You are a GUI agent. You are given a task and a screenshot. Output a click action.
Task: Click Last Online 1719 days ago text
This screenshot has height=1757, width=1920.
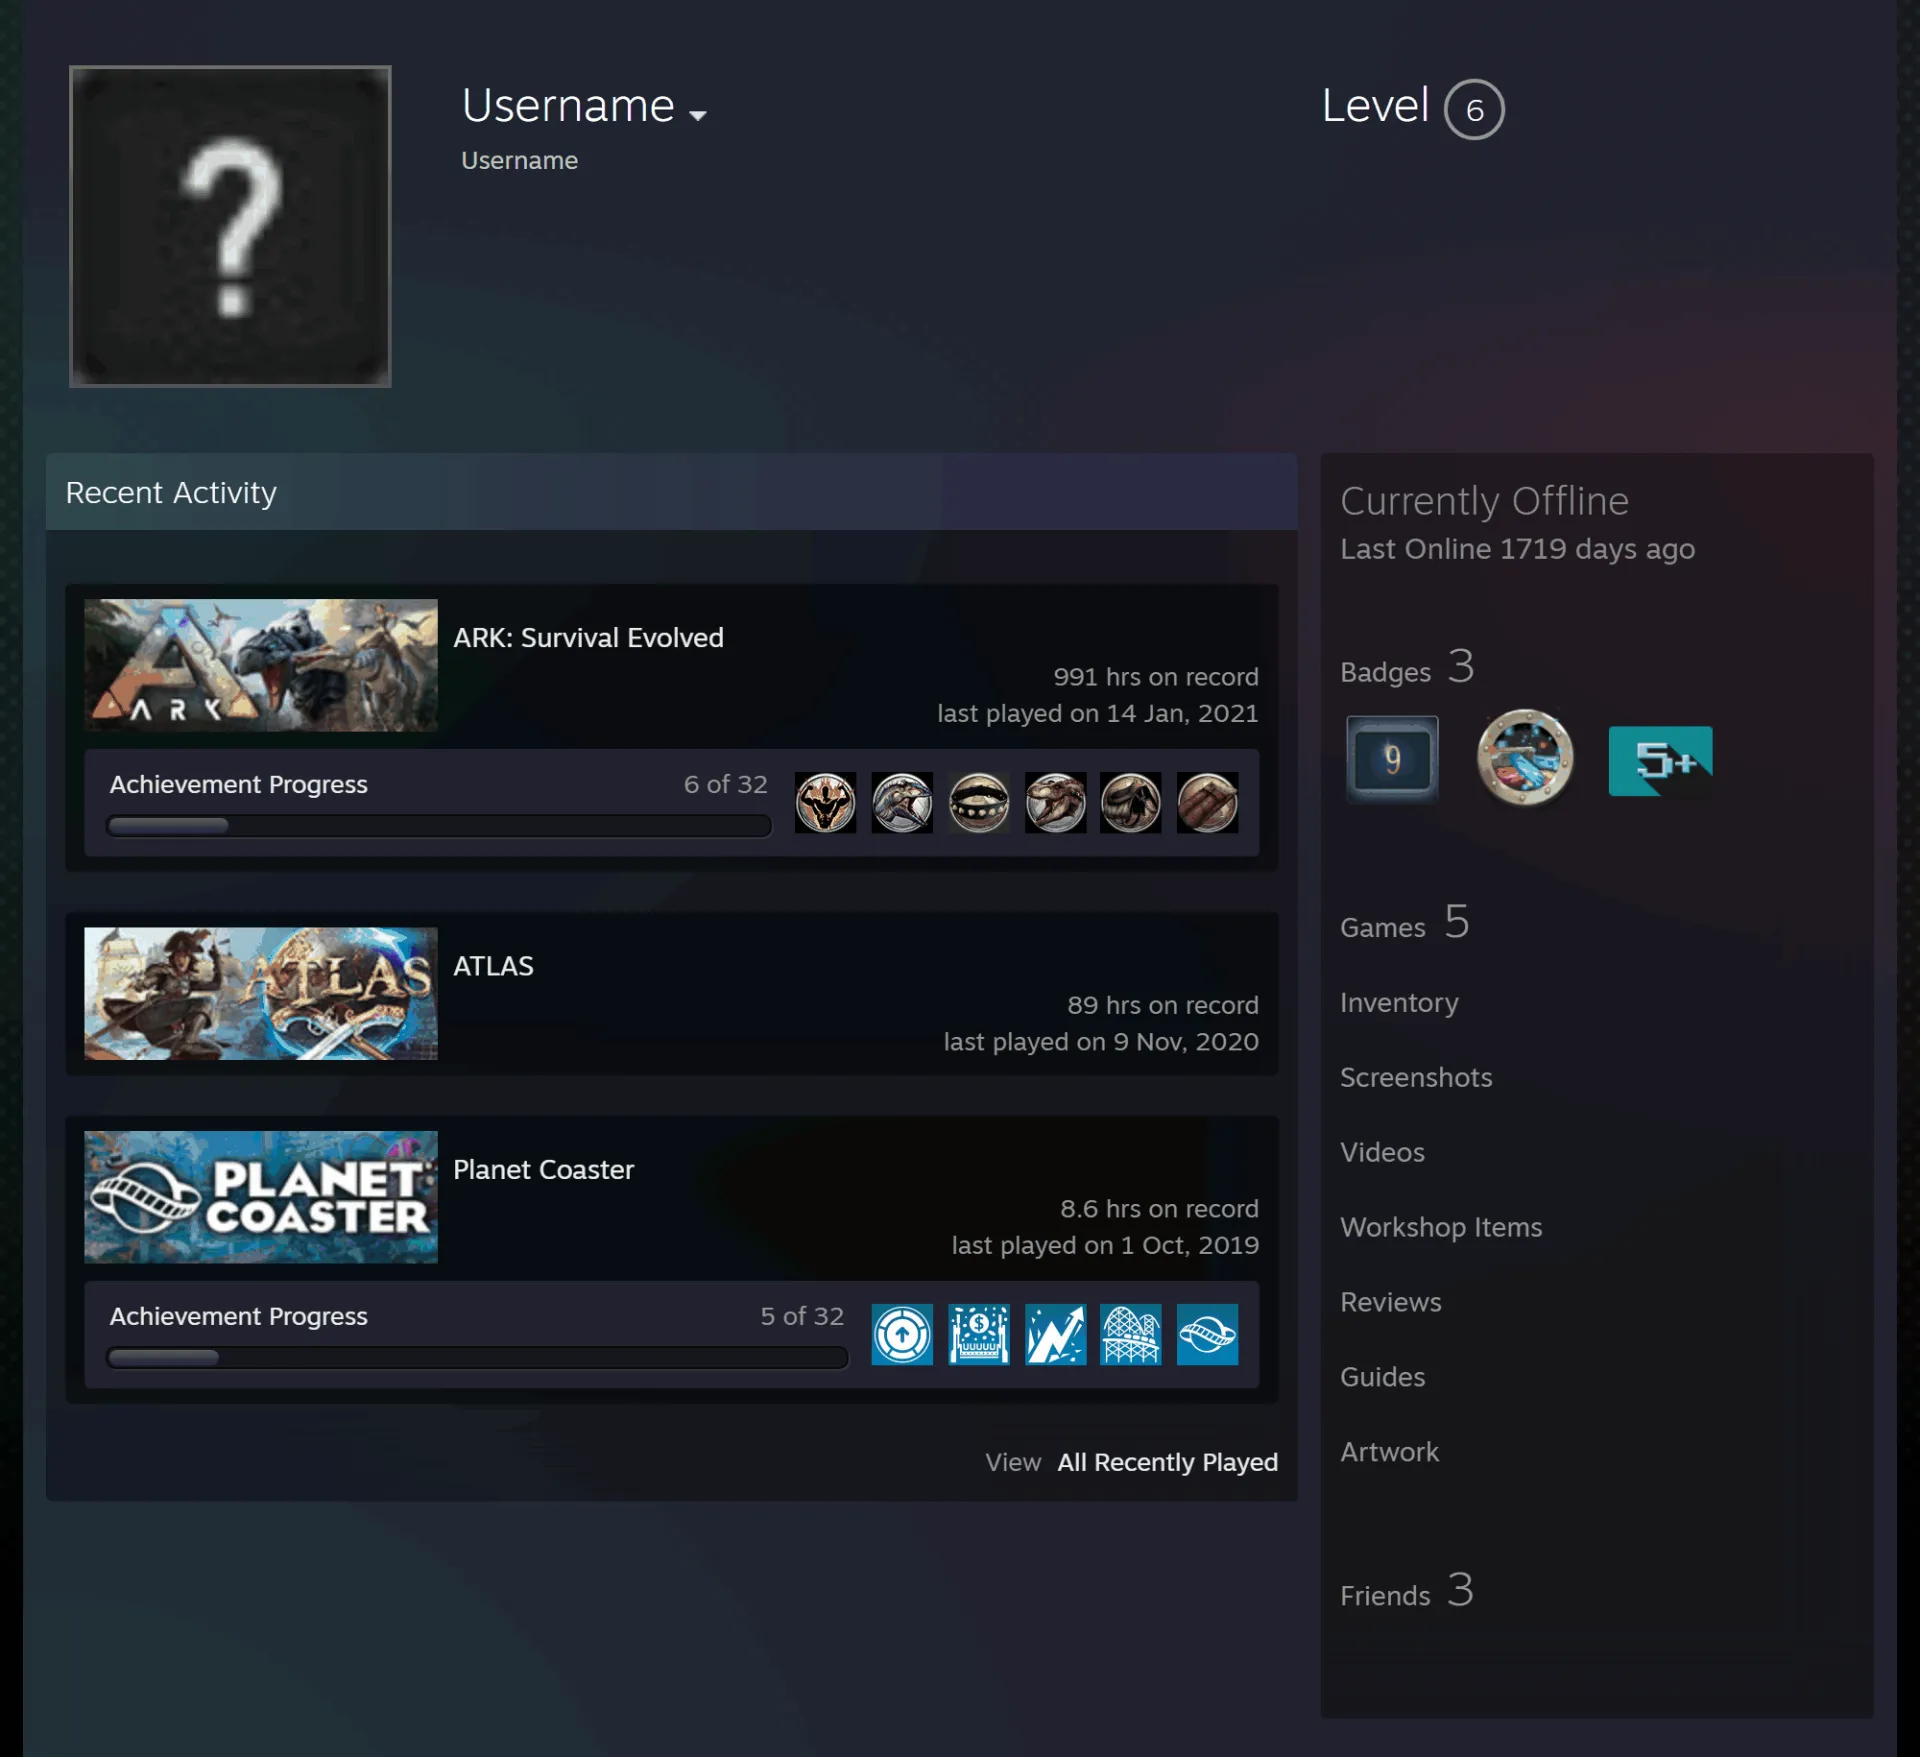(x=1517, y=549)
